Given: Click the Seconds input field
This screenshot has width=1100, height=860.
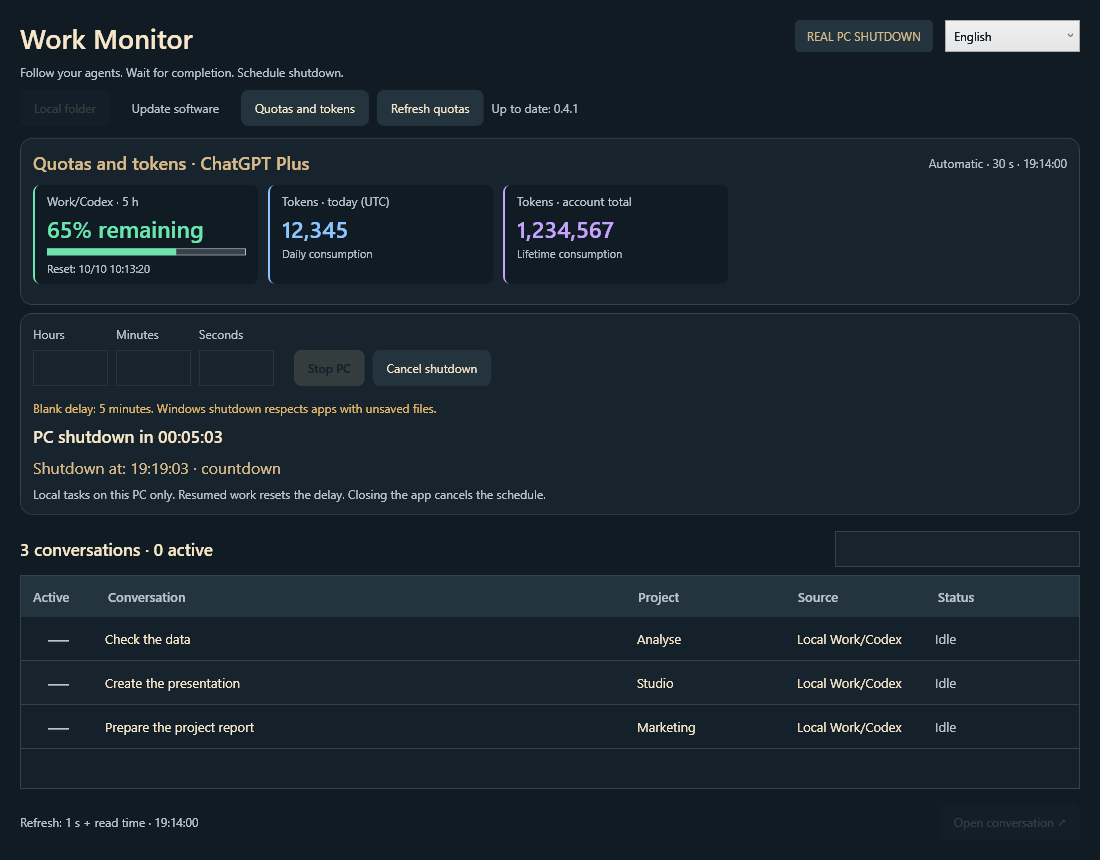Looking at the screenshot, I should point(236,368).
